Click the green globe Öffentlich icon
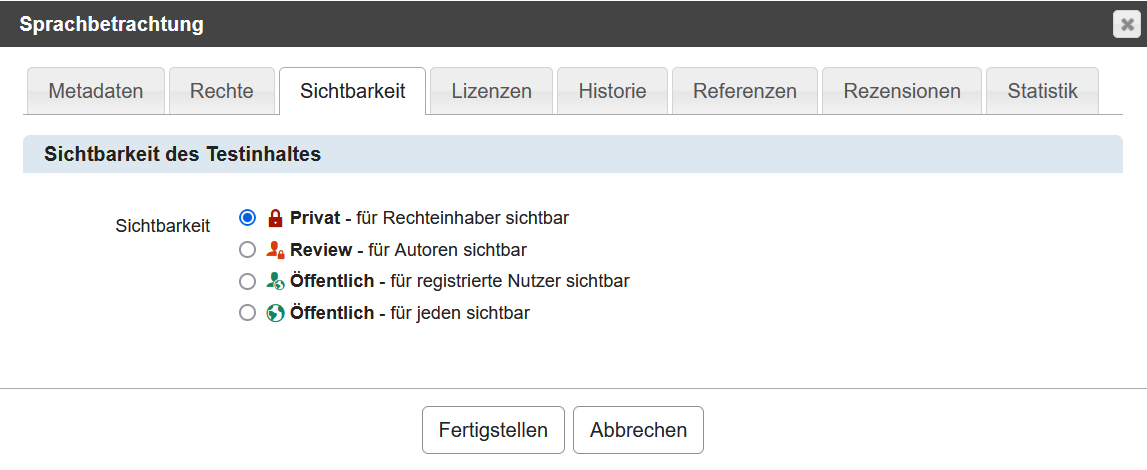 tap(275, 314)
